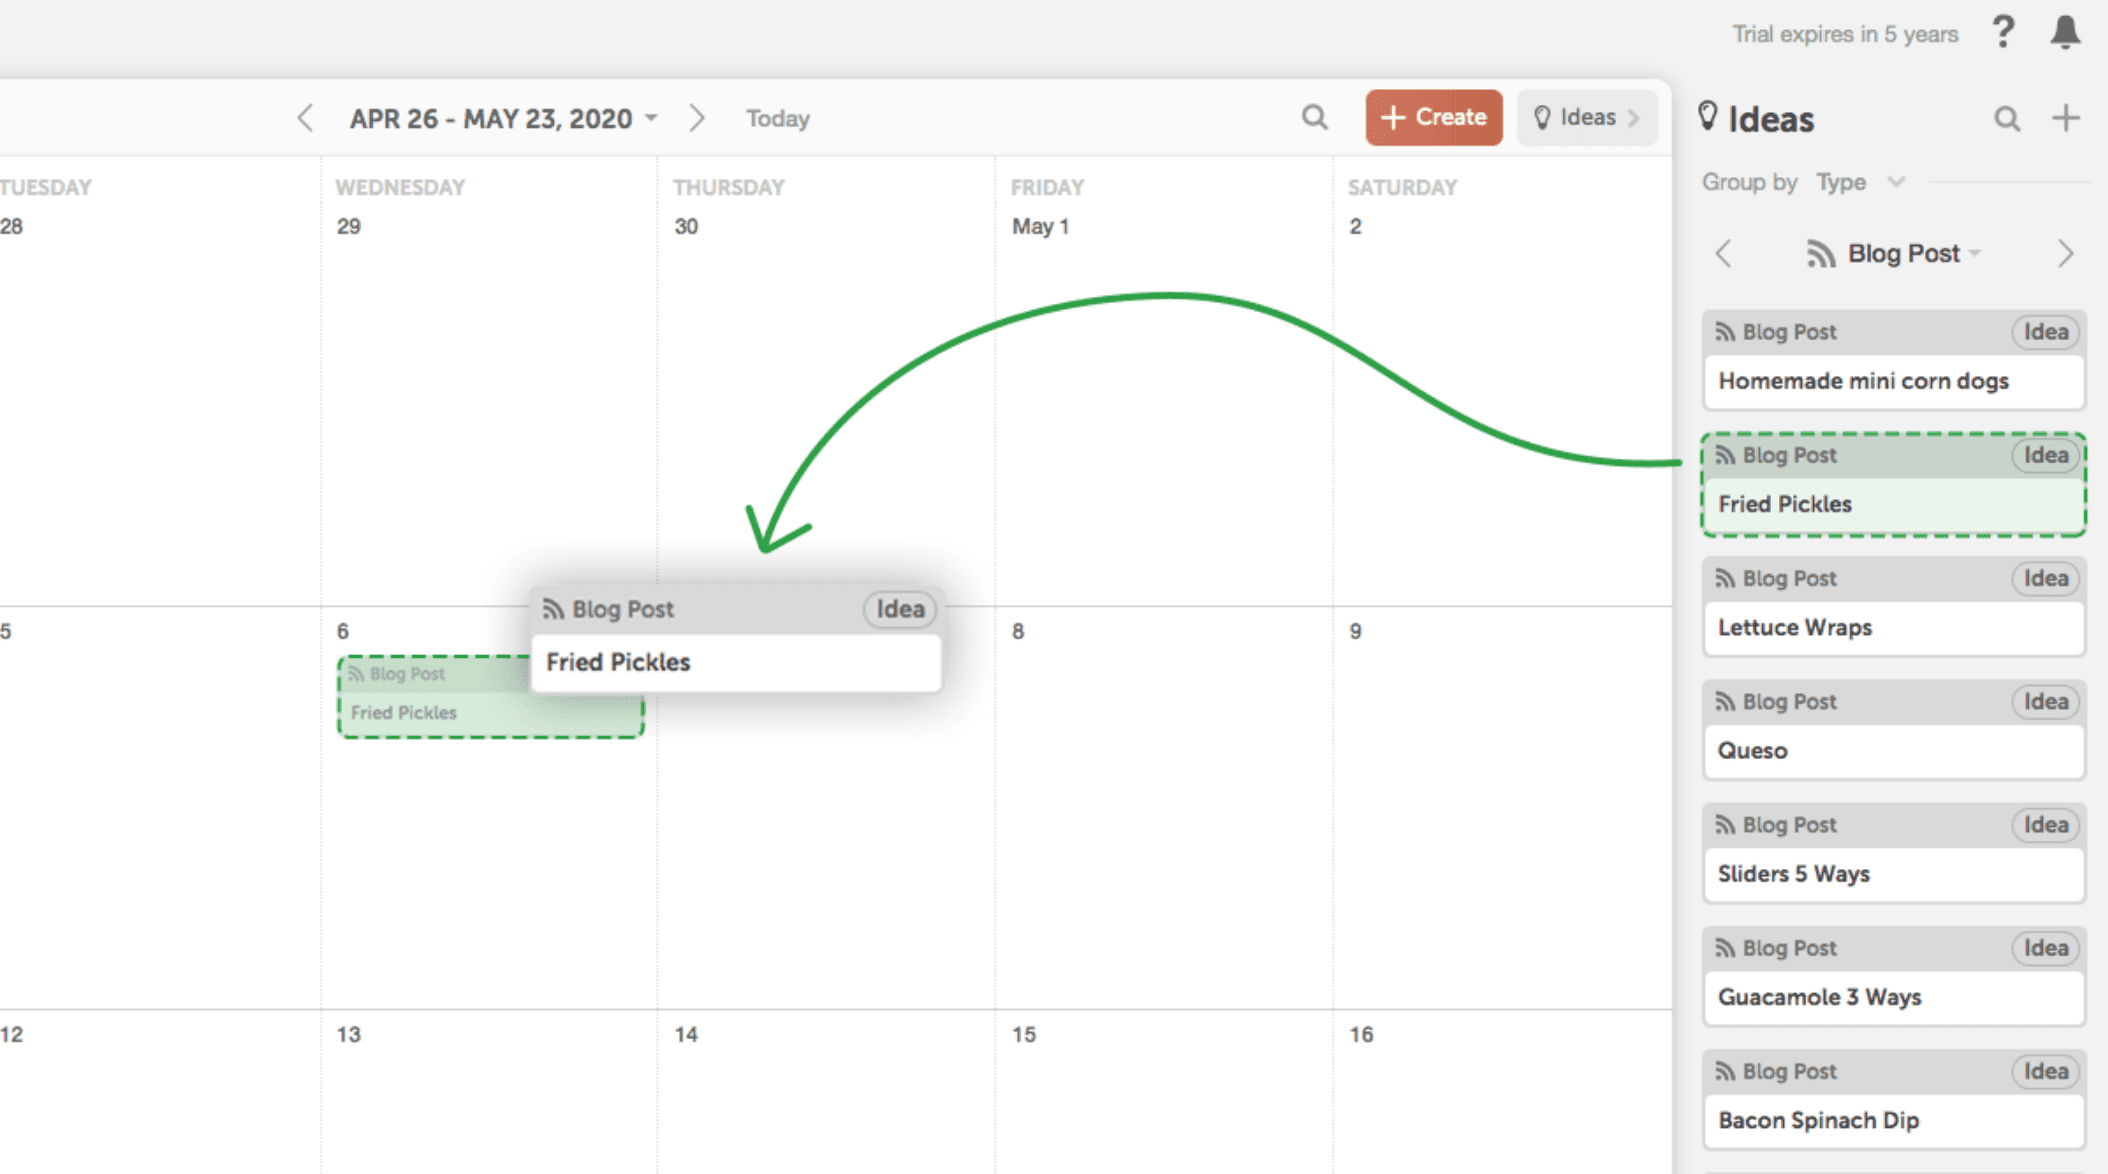This screenshot has height=1174, width=2108.
Task: Jump to Today
Action: tap(777, 118)
